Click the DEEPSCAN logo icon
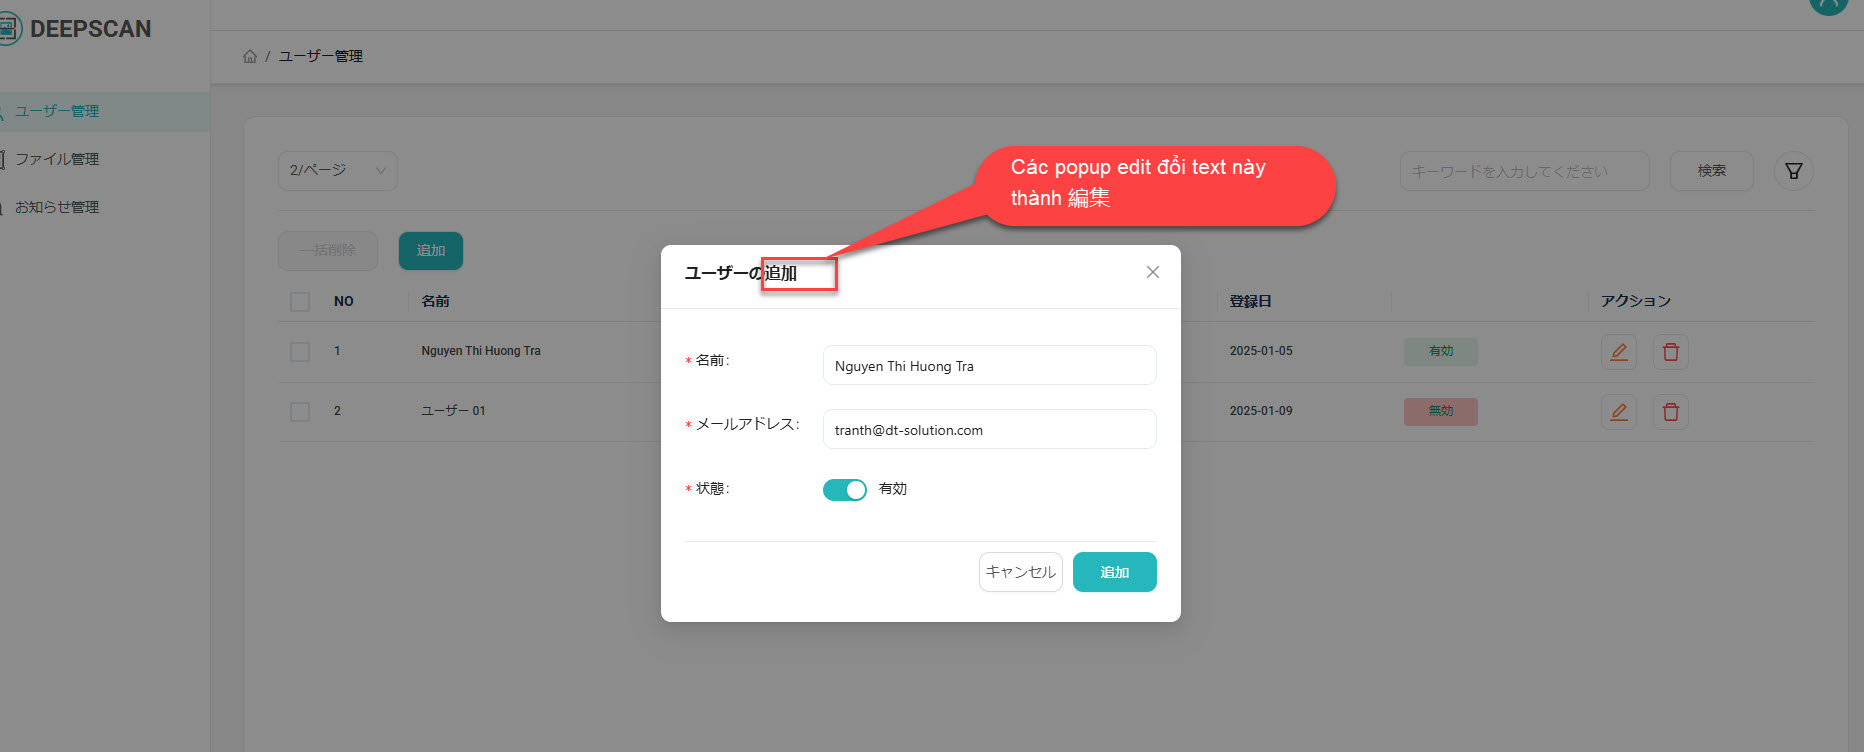Image resolution: width=1864 pixels, height=752 pixels. point(8,28)
